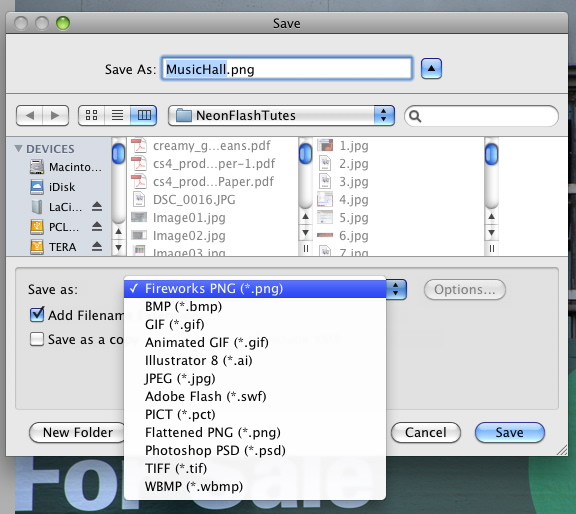Viewport: 576px width, 514px height.
Task: Switch to list view
Action: pos(118,115)
